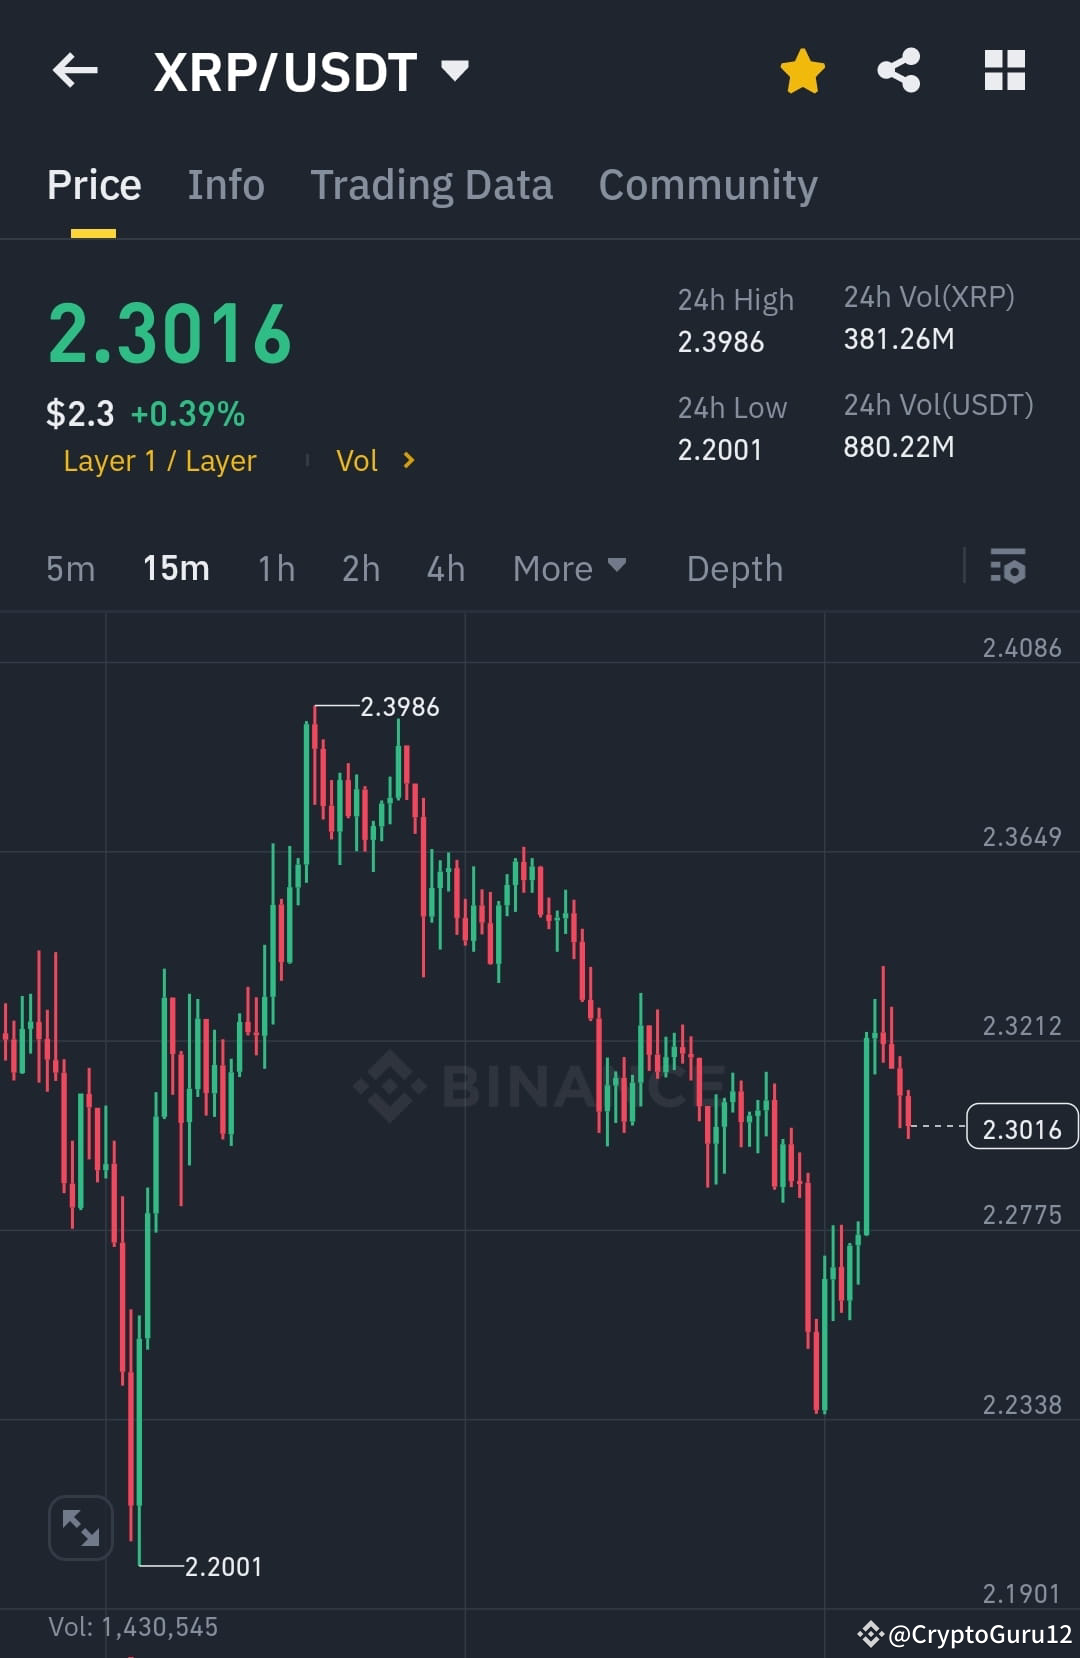The image size is (1080, 1658).
Task: Favorite XRP/USDT by tapping the star
Action: tap(803, 69)
